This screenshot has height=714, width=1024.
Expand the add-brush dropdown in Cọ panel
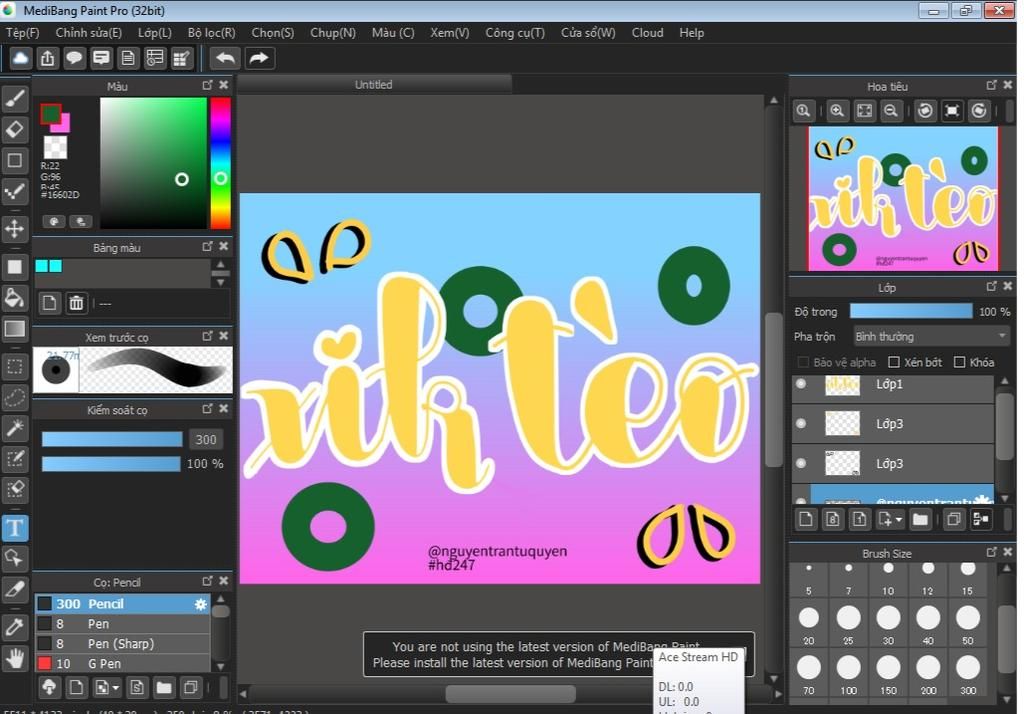116,688
